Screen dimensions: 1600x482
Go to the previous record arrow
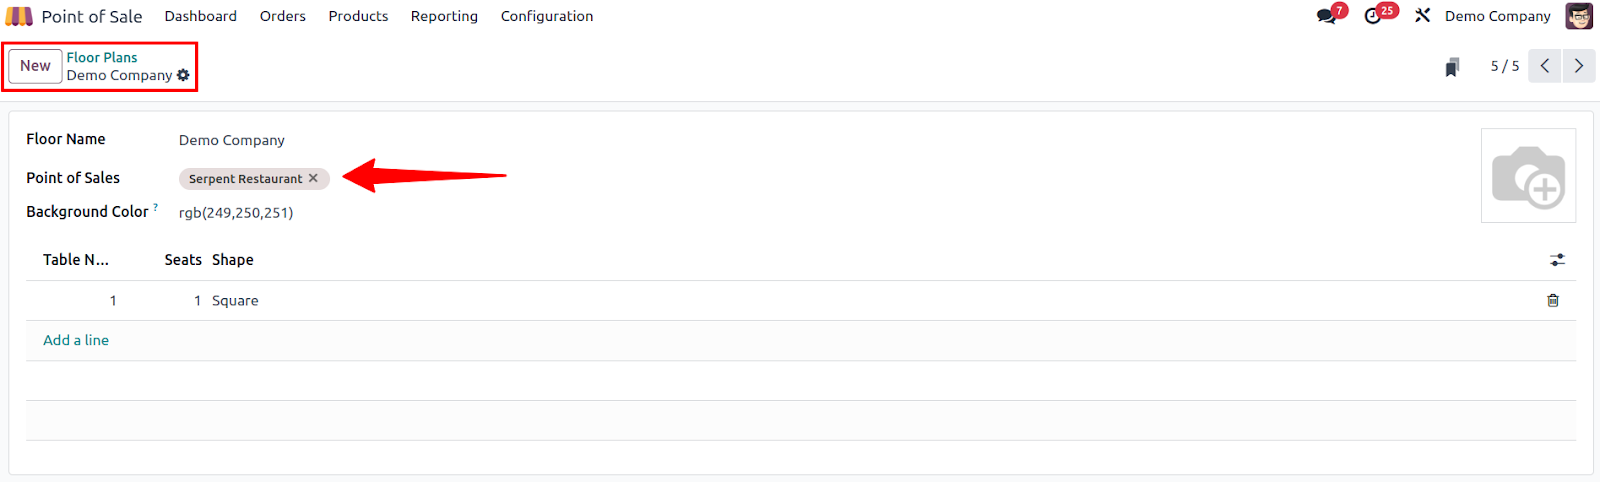point(1545,66)
